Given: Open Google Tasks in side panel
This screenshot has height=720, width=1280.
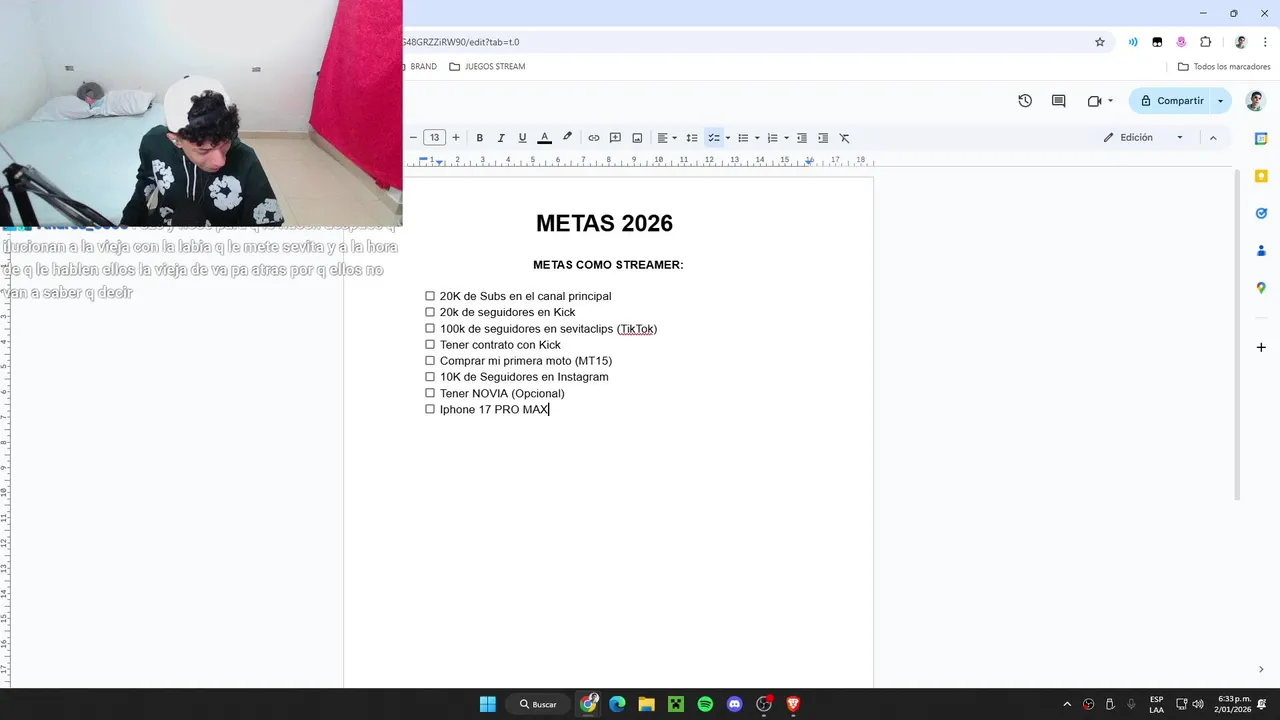Looking at the screenshot, I should pos(1261,213).
